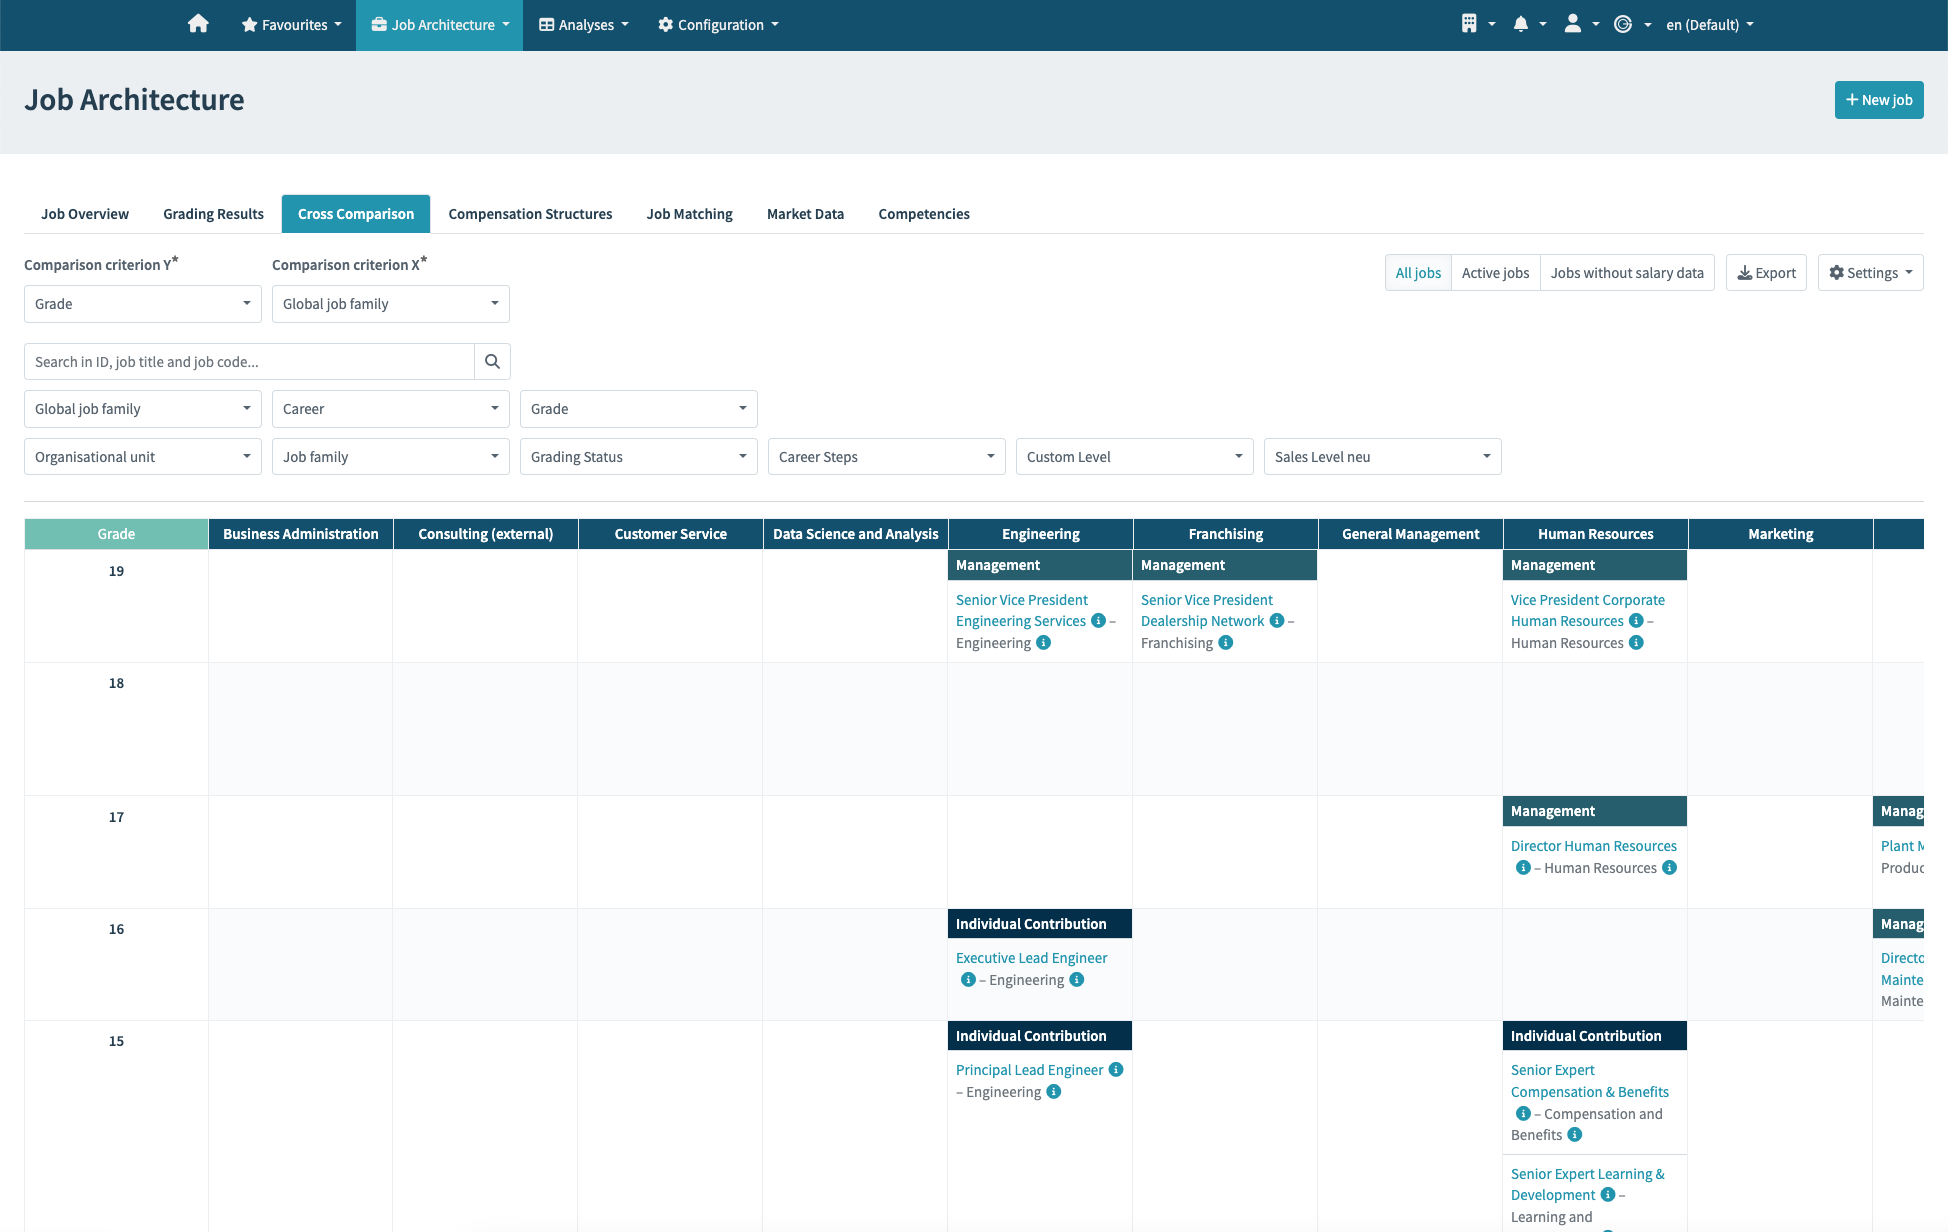The height and width of the screenshot is (1232, 1948).
Task: Select the All jobs filter toggle
Action: click(1418, 273)
